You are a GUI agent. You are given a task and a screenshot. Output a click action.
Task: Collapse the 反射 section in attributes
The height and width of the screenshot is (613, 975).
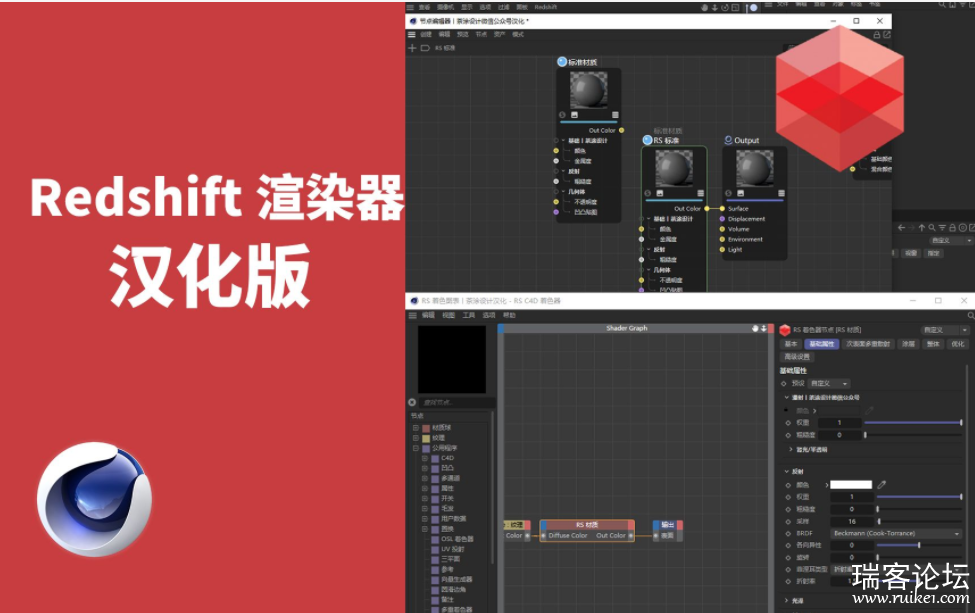787,471
